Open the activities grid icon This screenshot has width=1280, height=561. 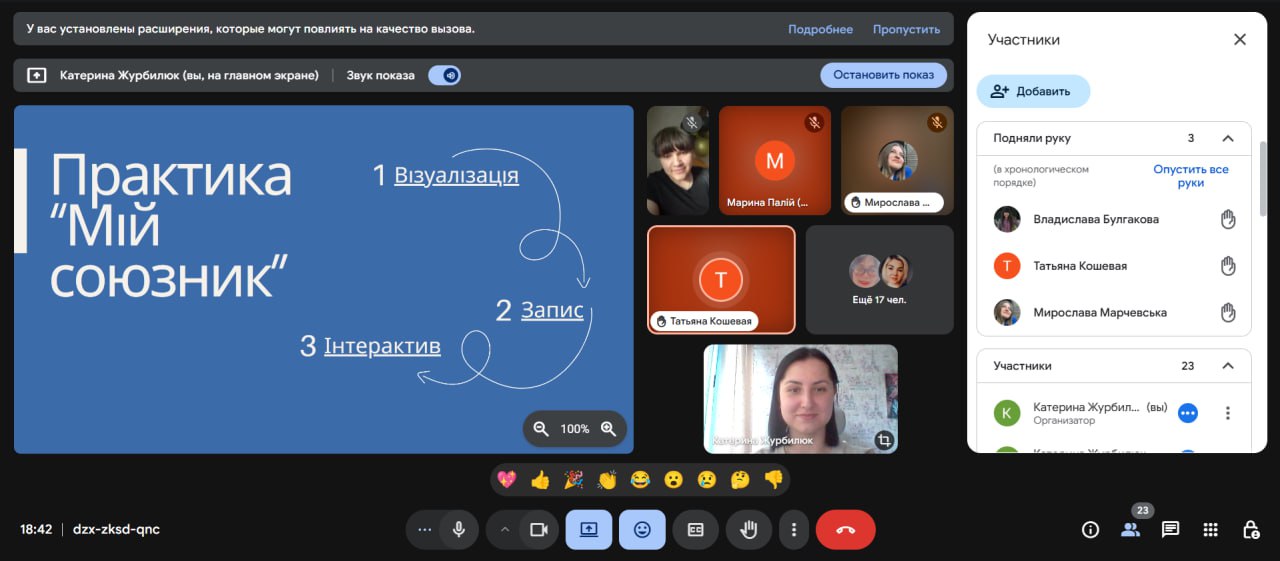click(1210, 530)
